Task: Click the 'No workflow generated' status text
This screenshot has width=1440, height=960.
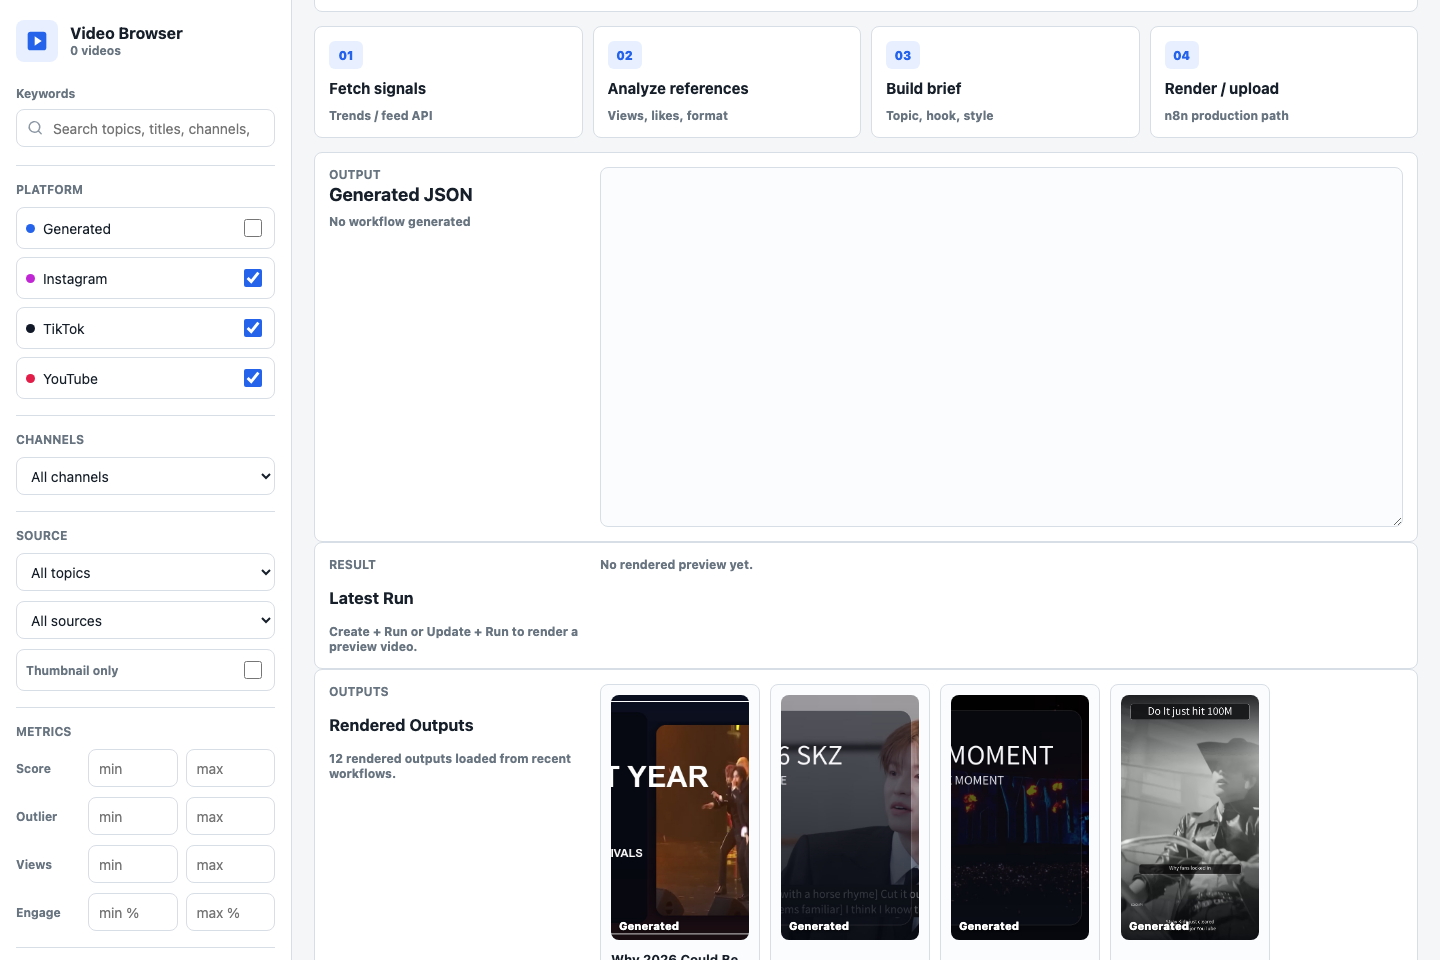Action: (x=400, y=222)
